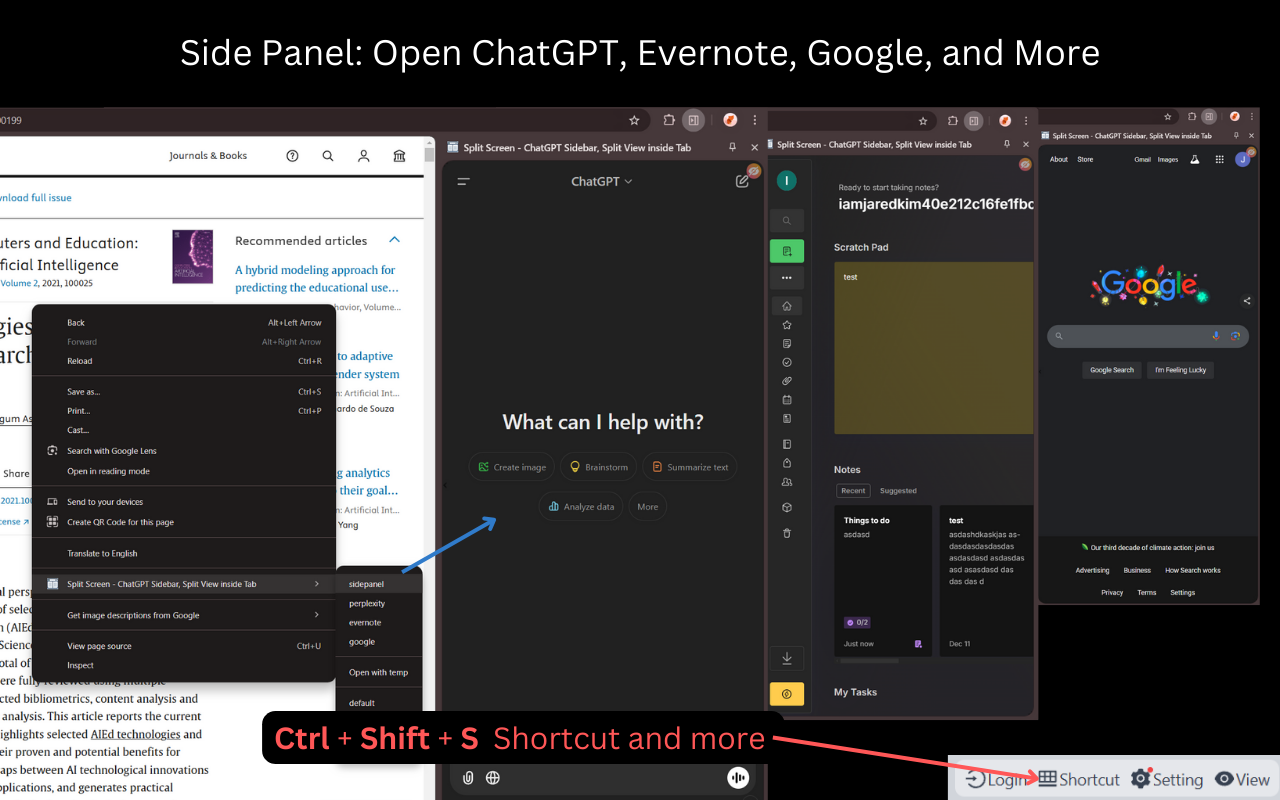Viewport: 1280px width, 800px height.
Task: Open the Evernote three-dots more menu
Action: tap(787, 277)
